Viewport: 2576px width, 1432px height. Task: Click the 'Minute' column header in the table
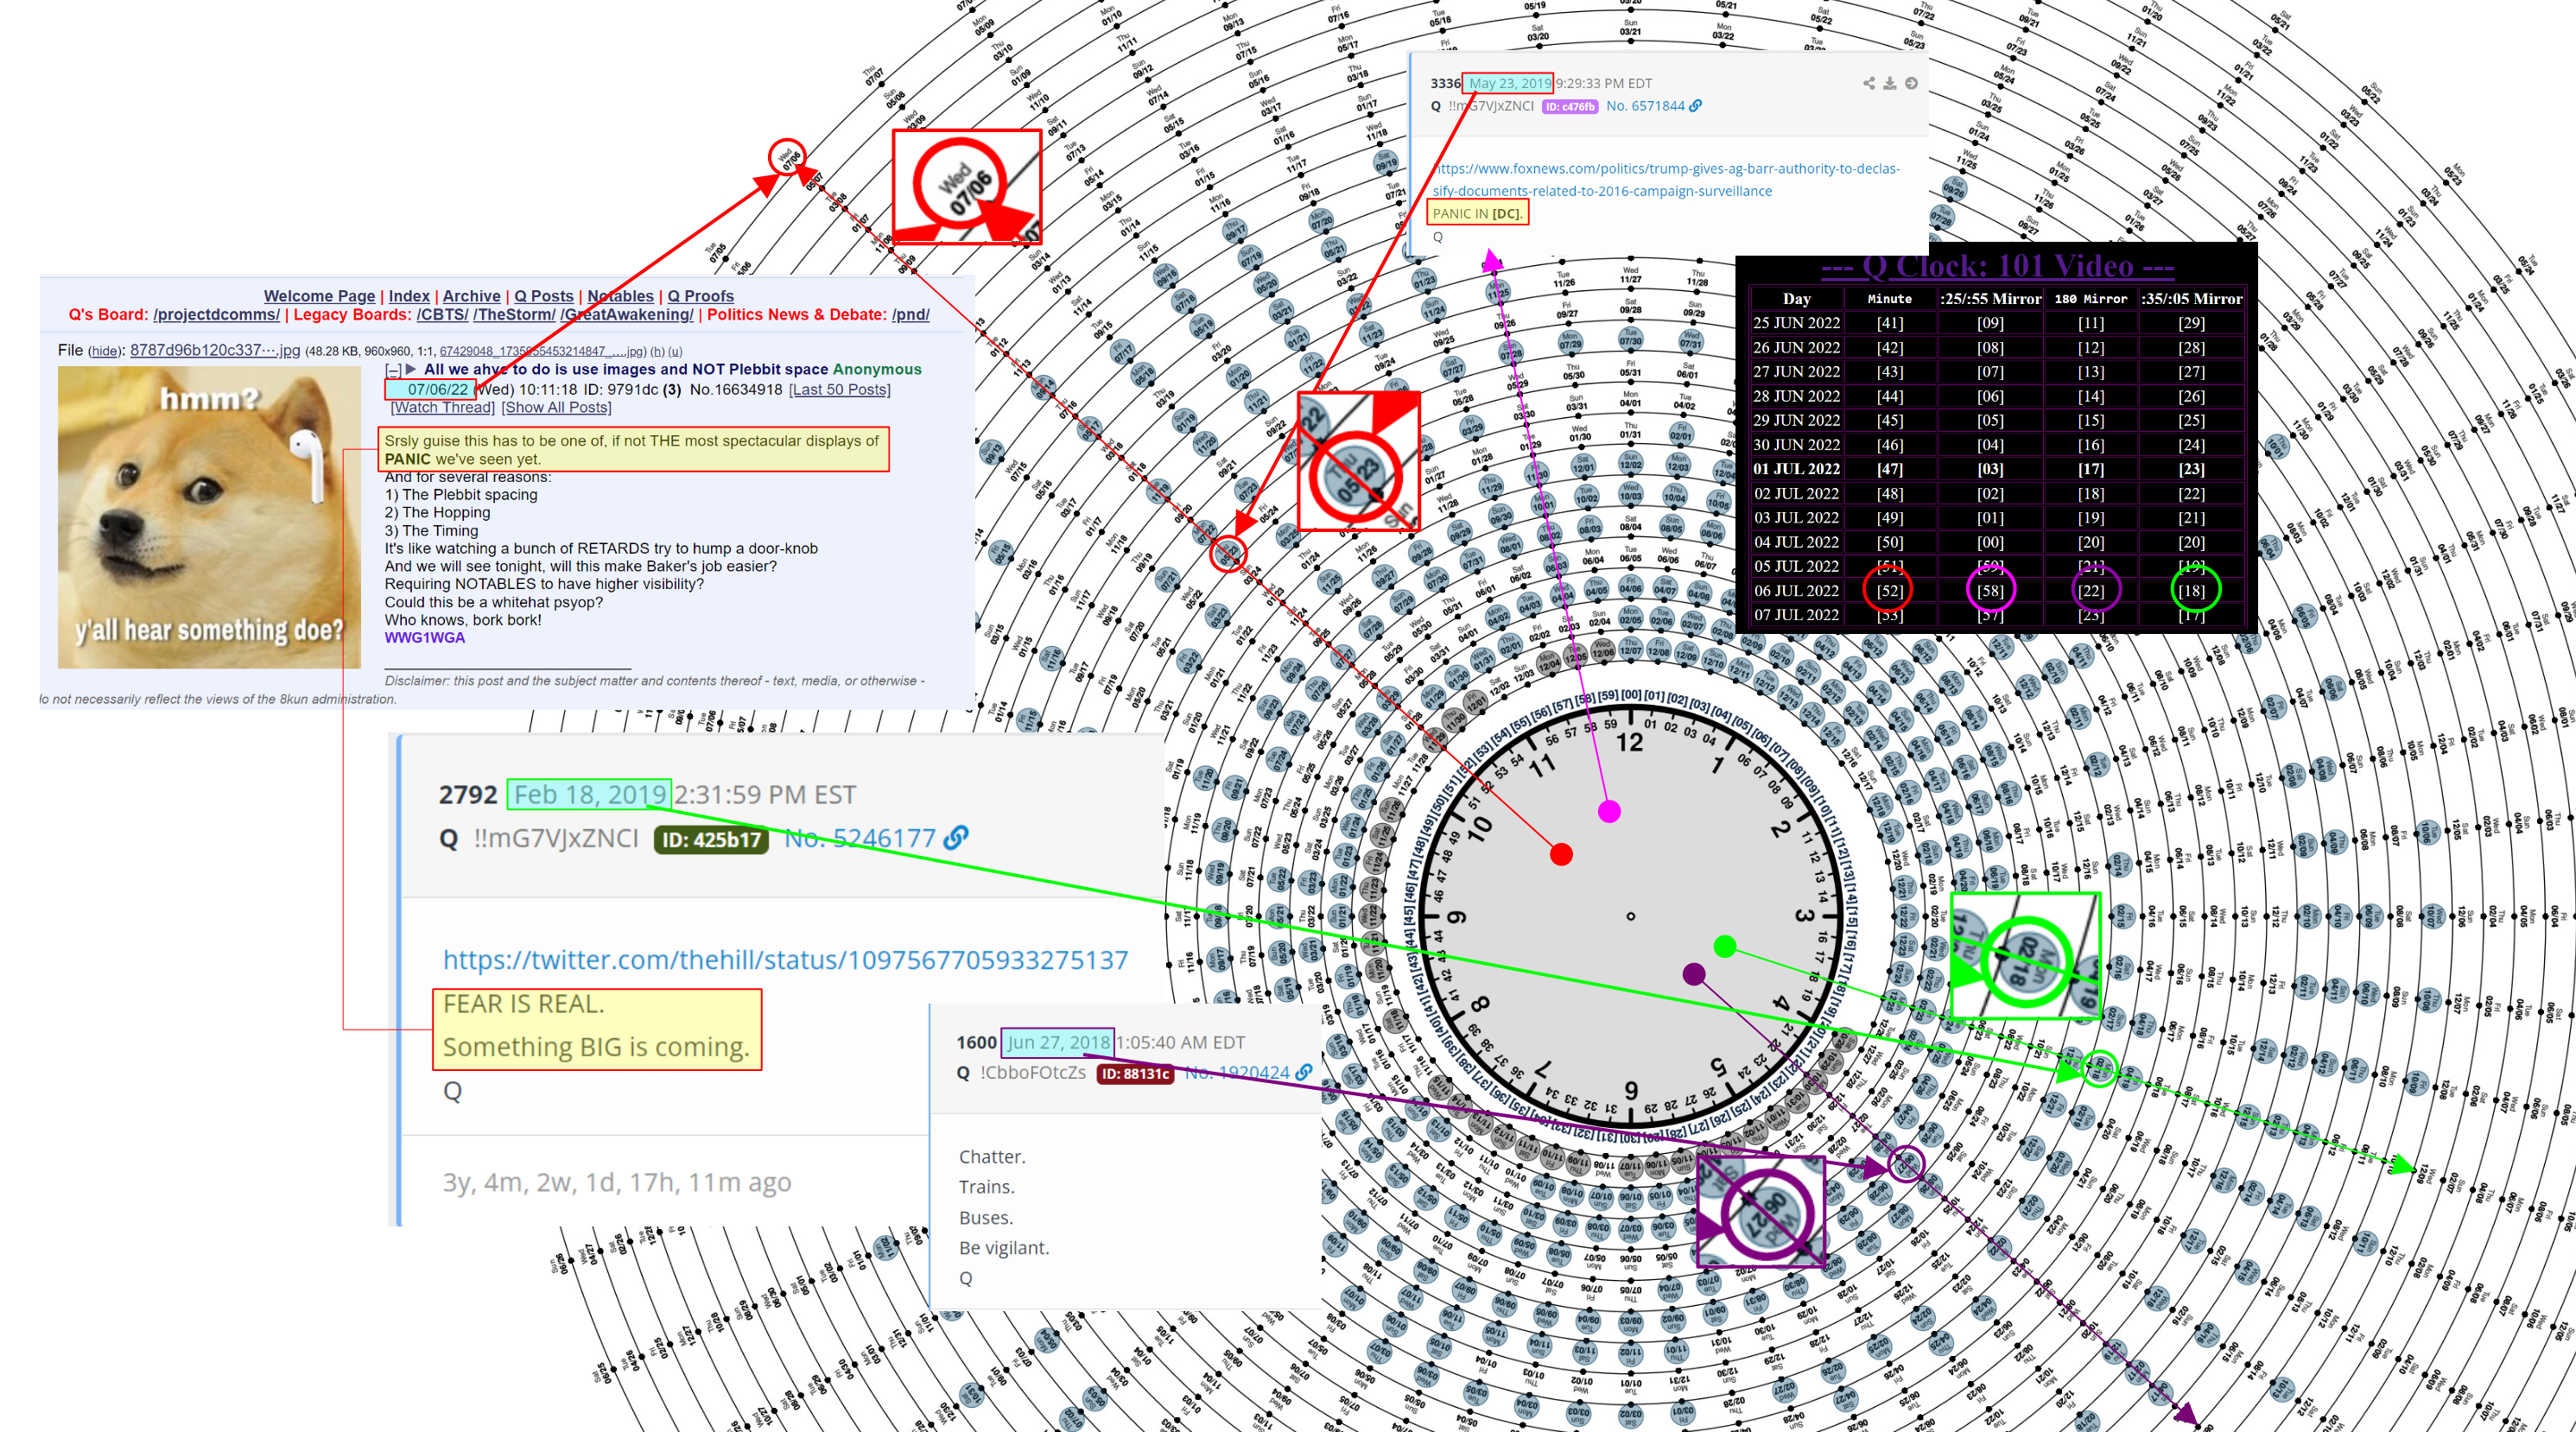[x=1889, y=299]
